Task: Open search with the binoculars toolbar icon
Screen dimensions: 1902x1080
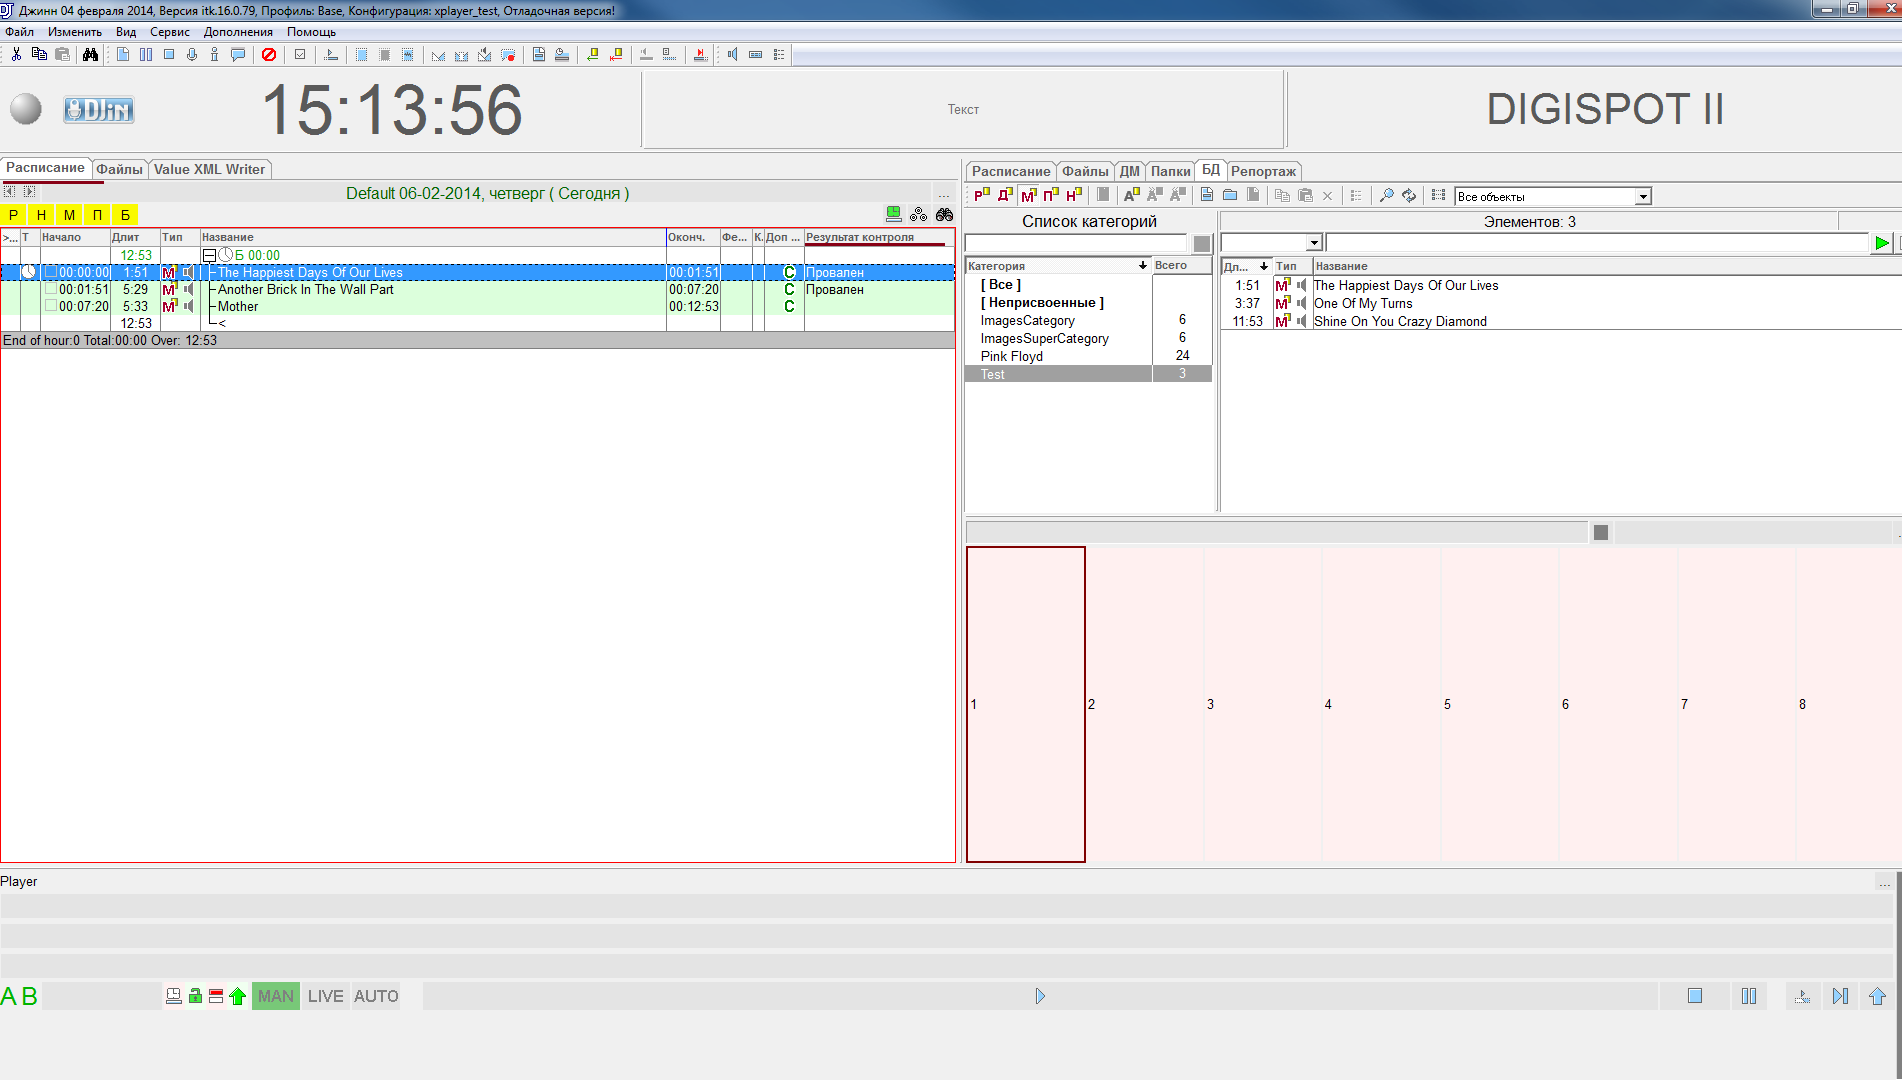Action: pyautogui.click(x=90, y=54)
